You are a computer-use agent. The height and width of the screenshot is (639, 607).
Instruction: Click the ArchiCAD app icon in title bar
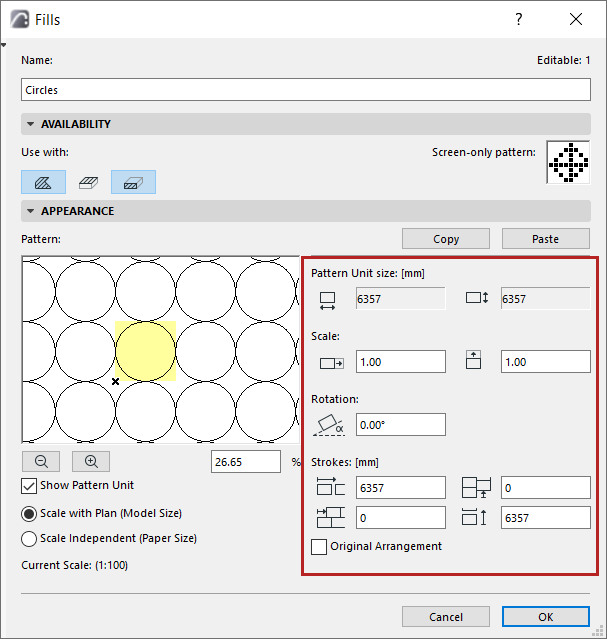coord(20,19)
